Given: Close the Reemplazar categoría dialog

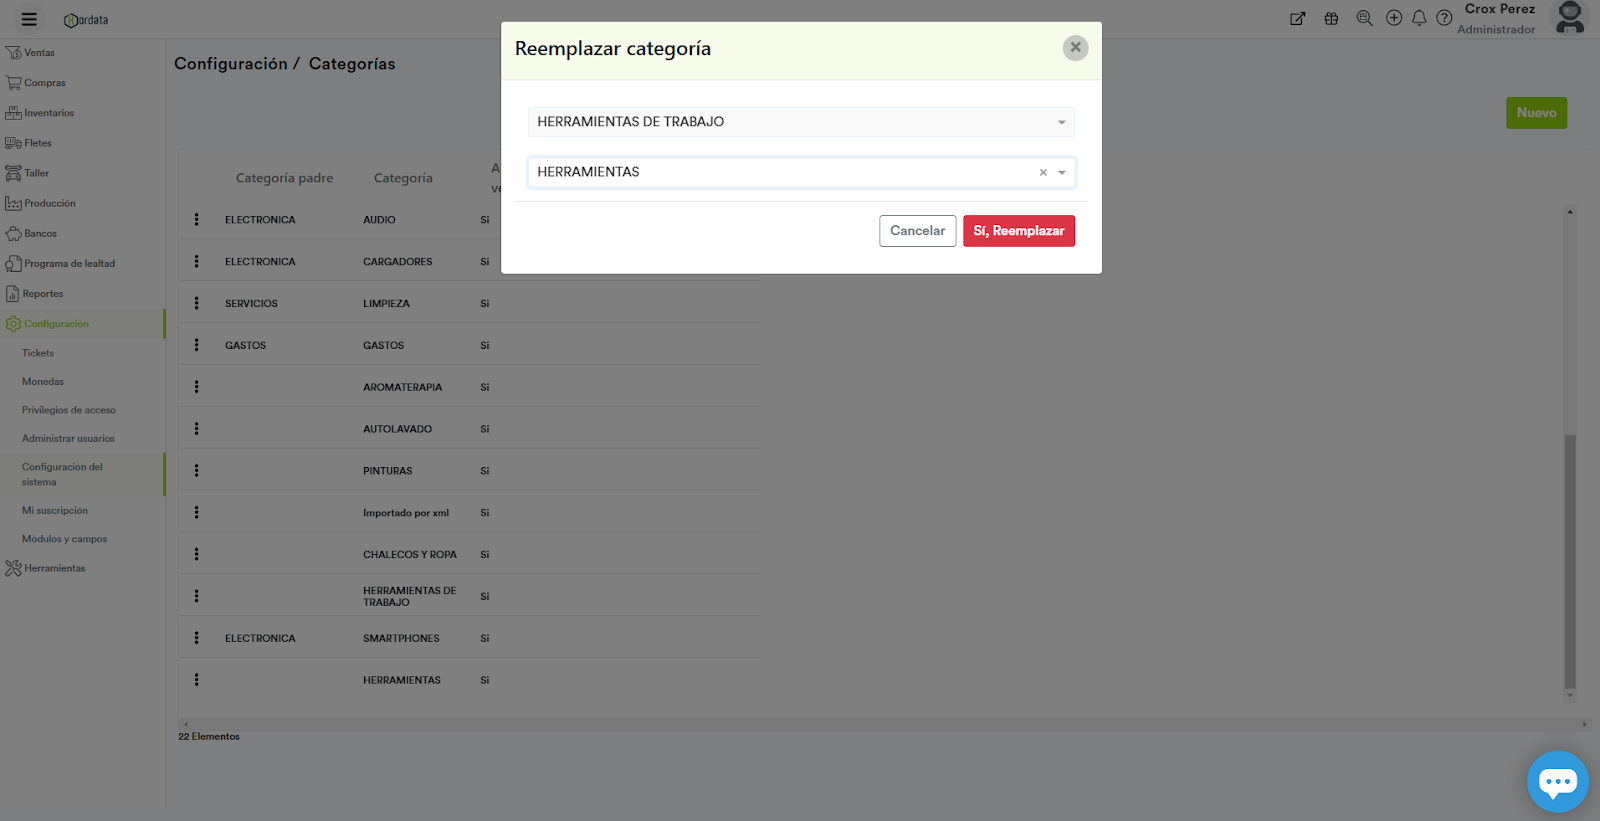Looking at the screenshot, I should [x=1075, y=47].
